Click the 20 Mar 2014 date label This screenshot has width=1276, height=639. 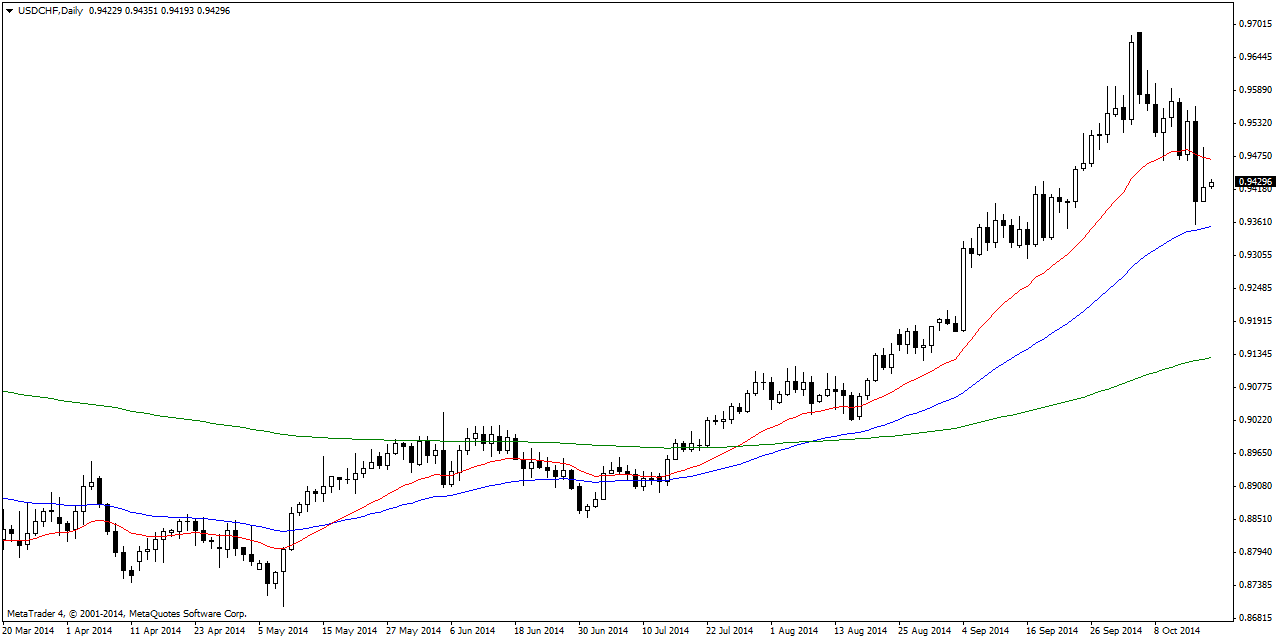click(x=30, y=631)
